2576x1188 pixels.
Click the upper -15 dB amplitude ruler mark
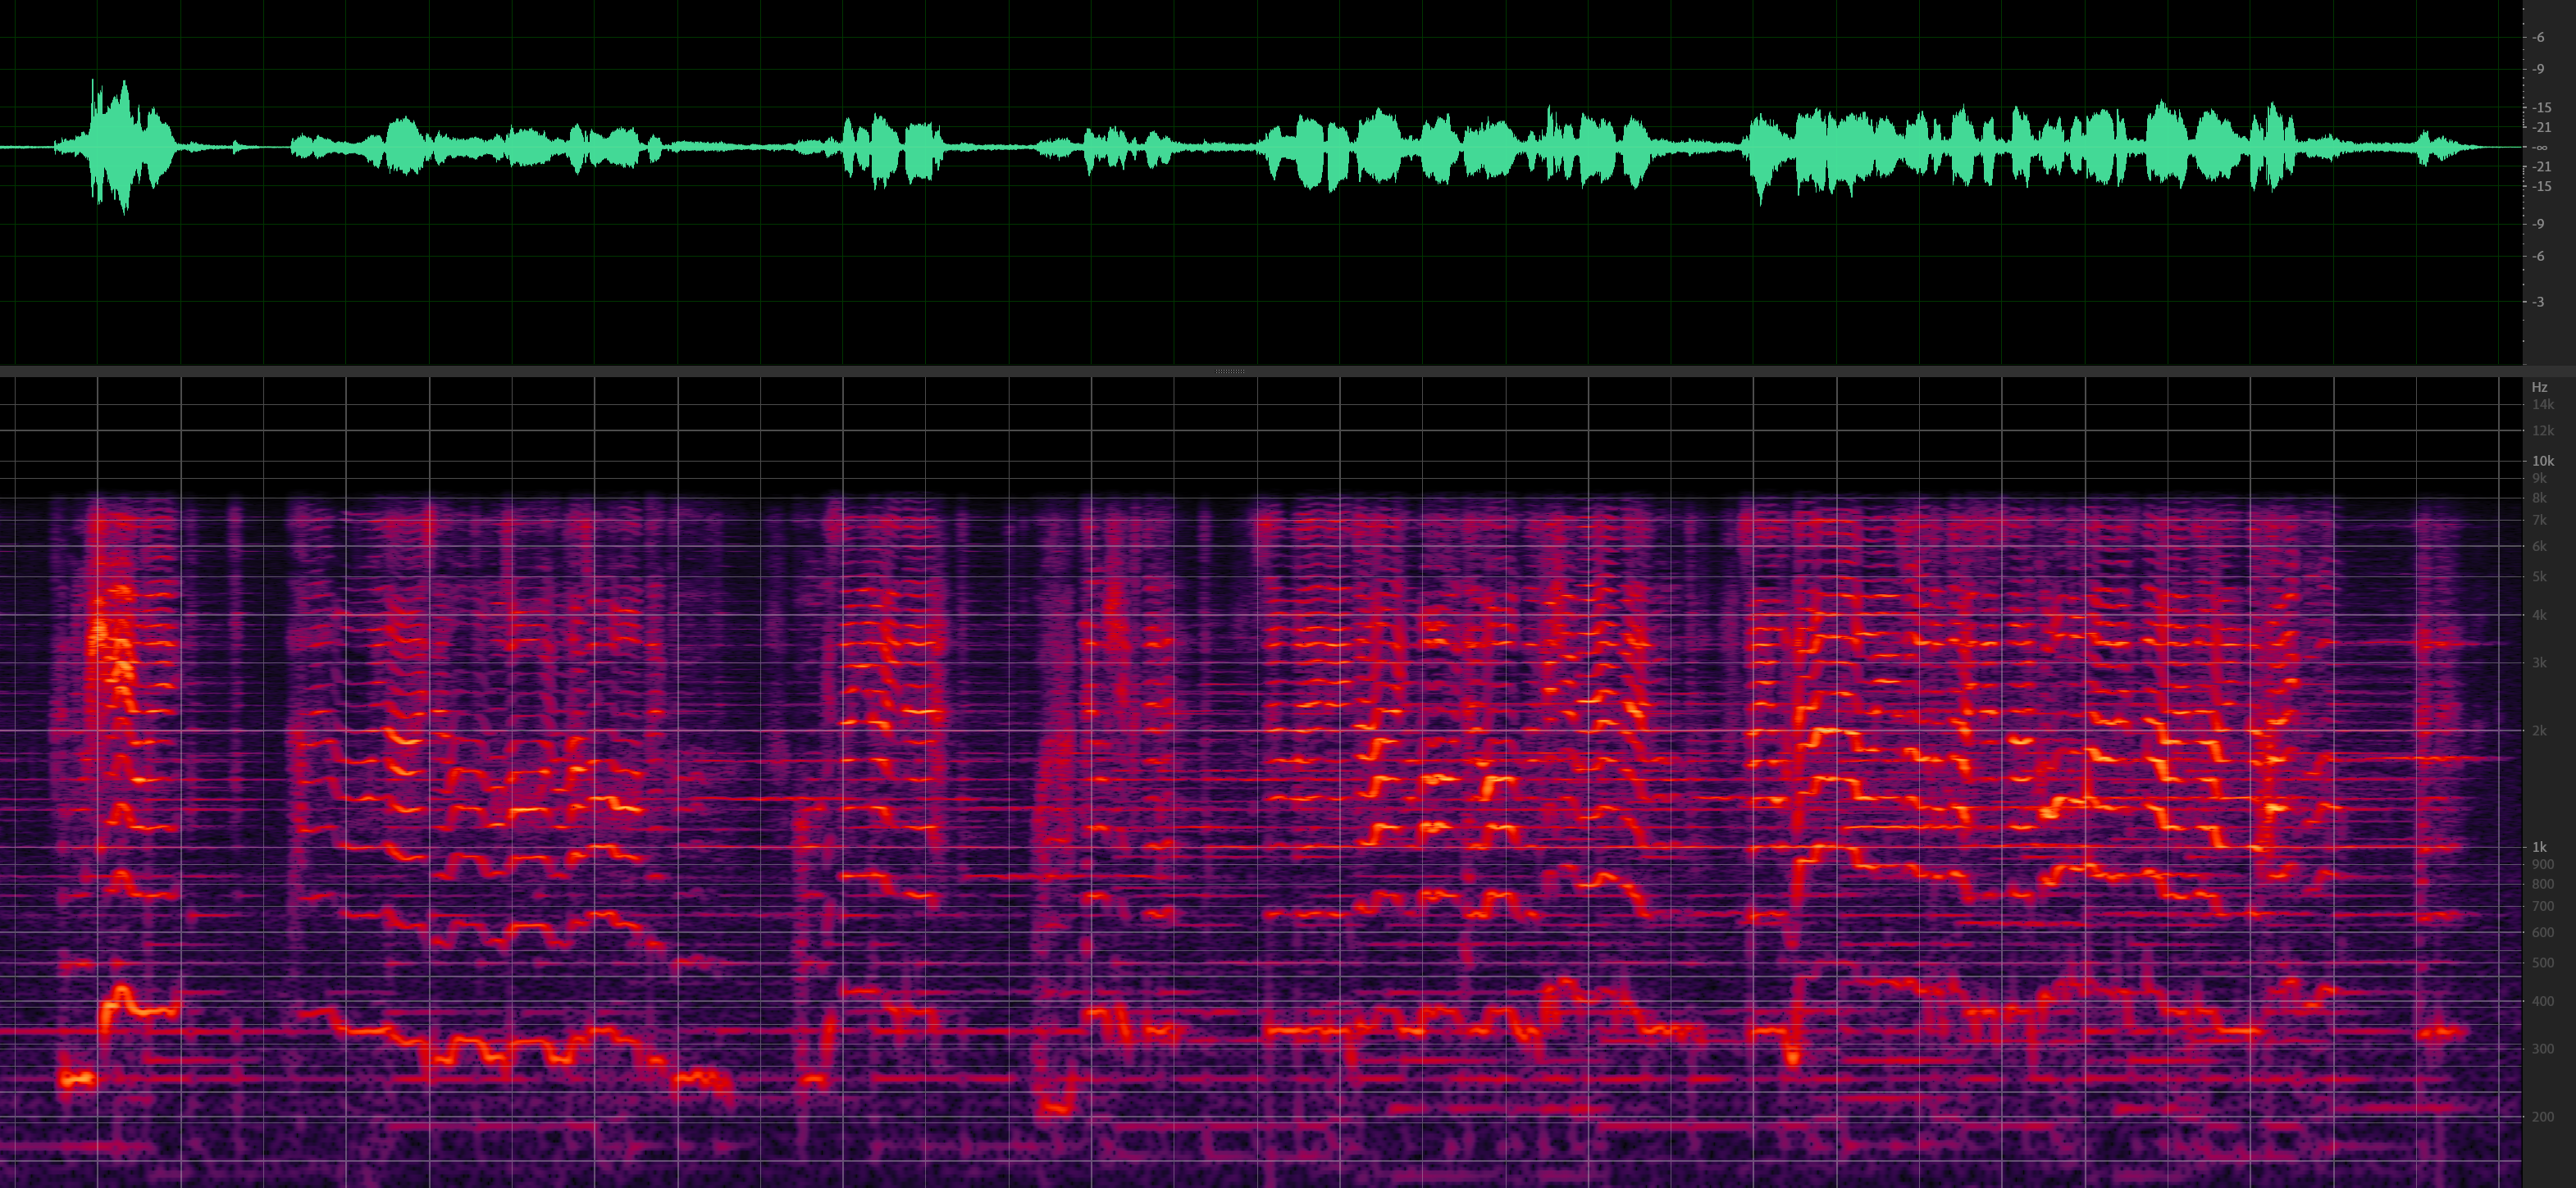(2541, 107)
